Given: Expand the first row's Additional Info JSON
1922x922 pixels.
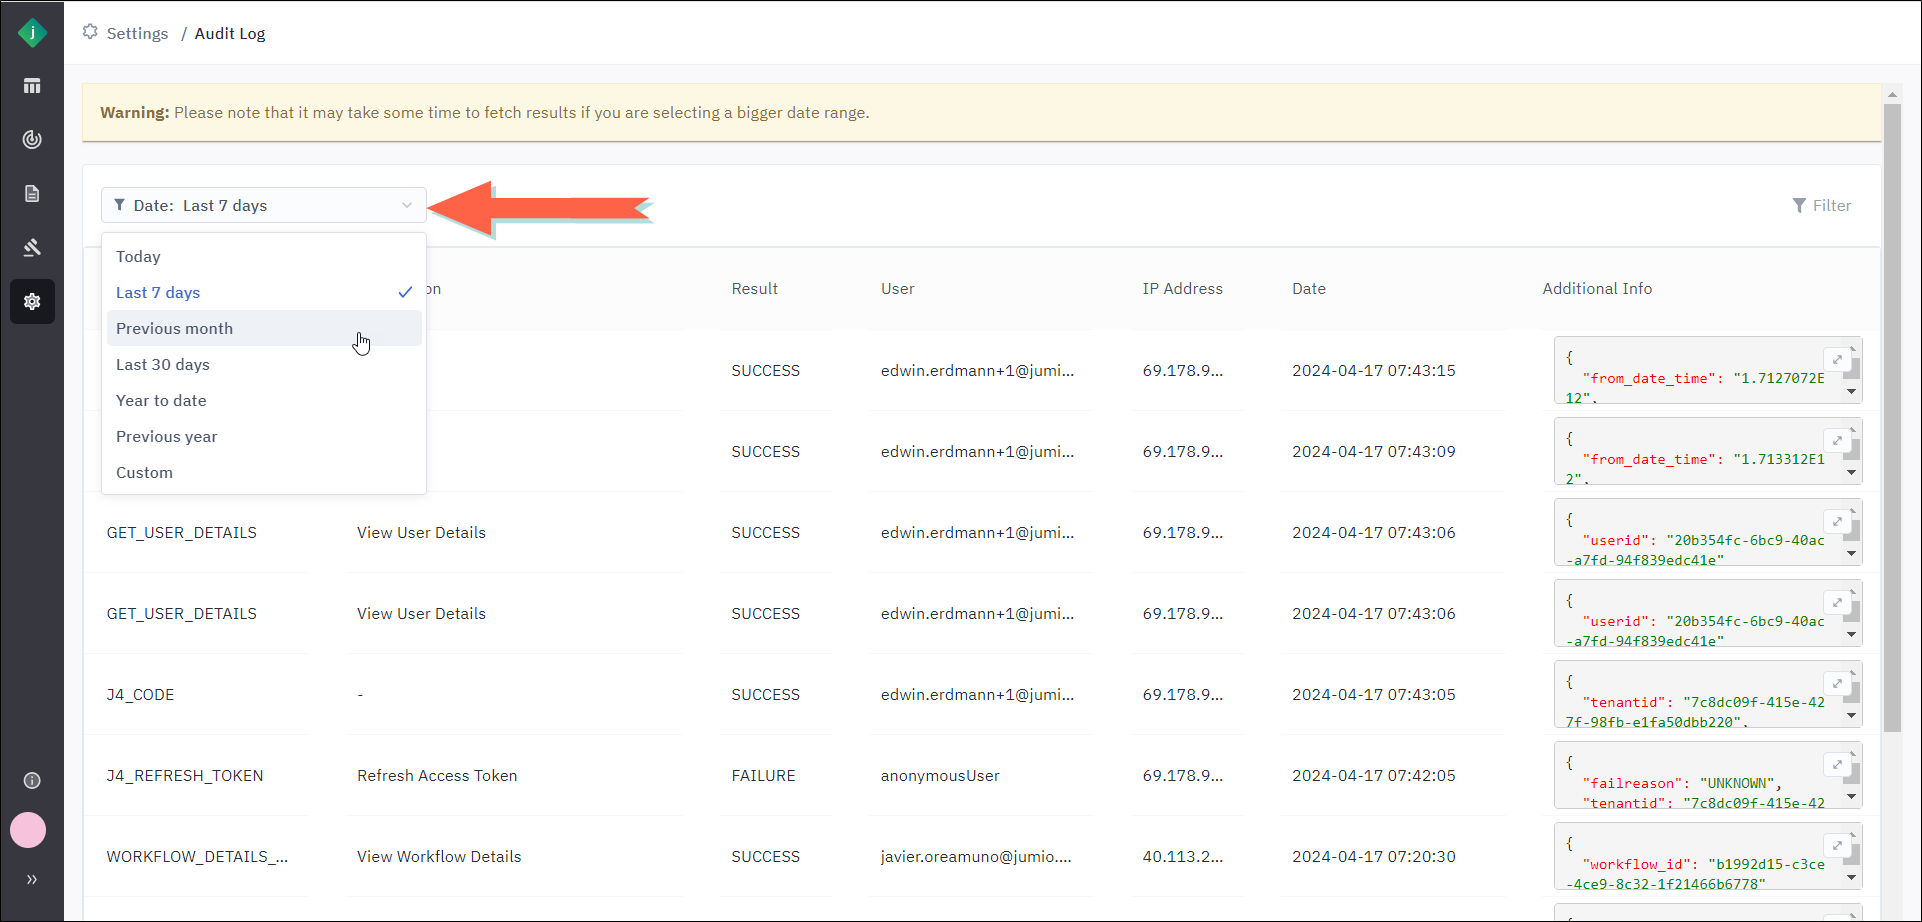Looking at the screenshot, I should (1837, 360).
